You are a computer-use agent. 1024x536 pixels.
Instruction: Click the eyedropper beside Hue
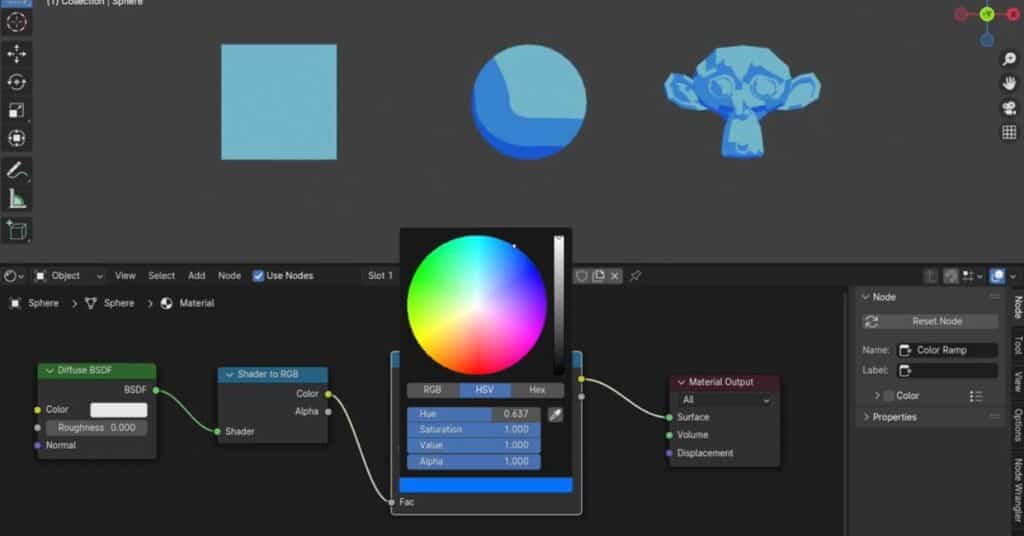pos(556,414)
